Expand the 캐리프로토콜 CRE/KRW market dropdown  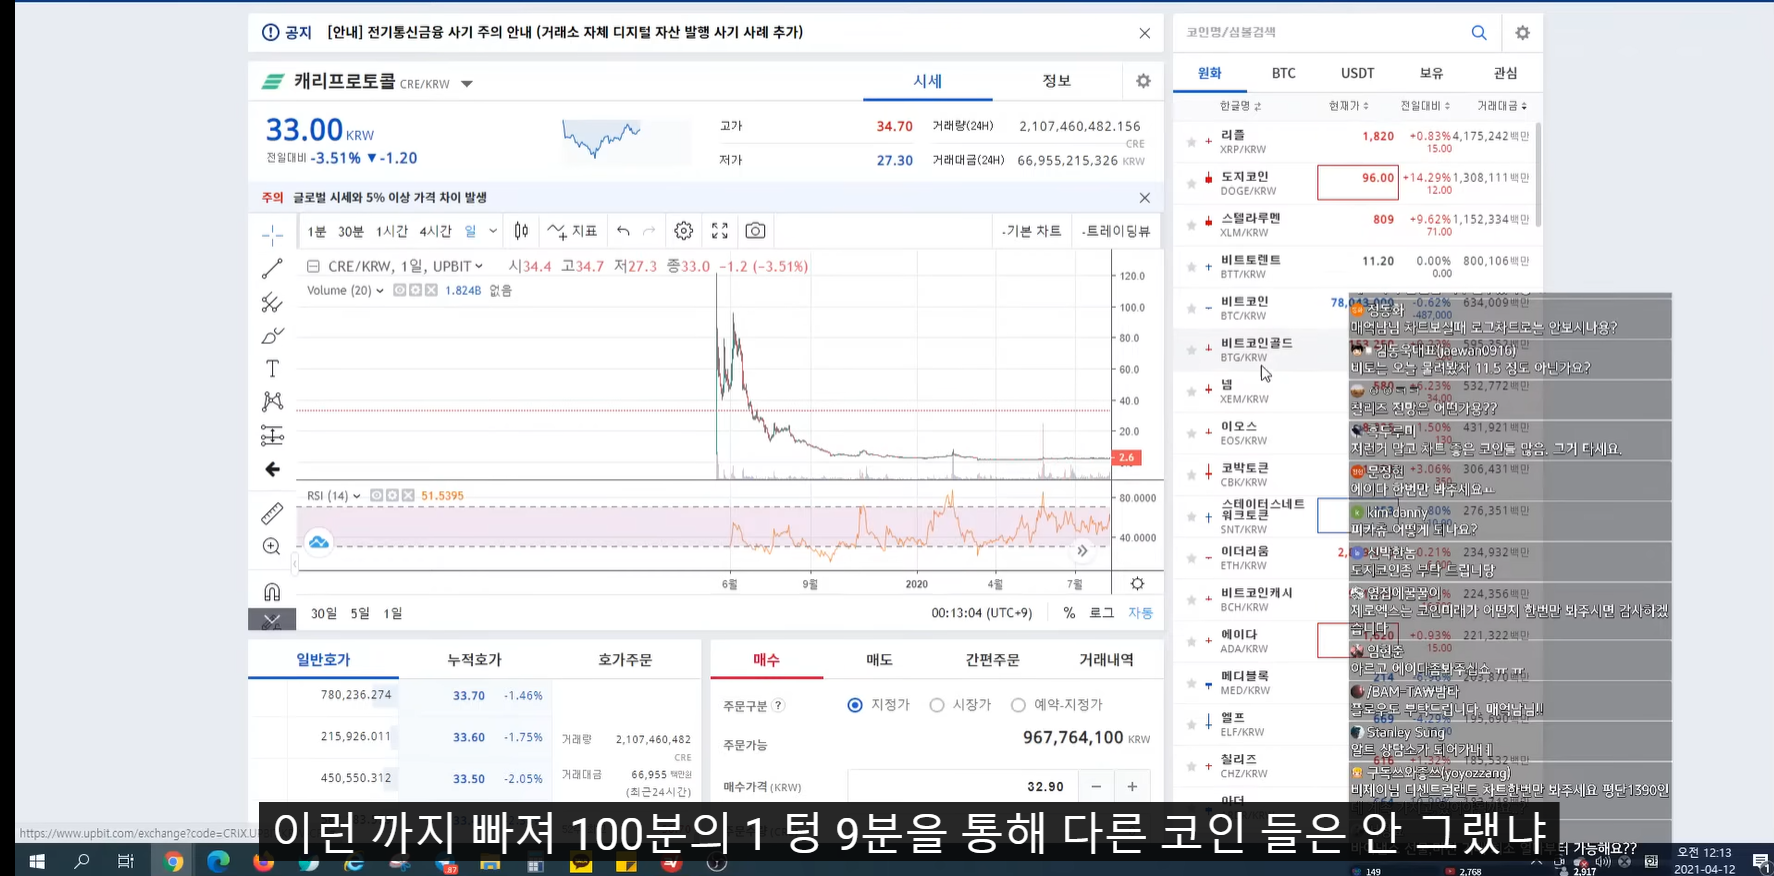point(467,84)
